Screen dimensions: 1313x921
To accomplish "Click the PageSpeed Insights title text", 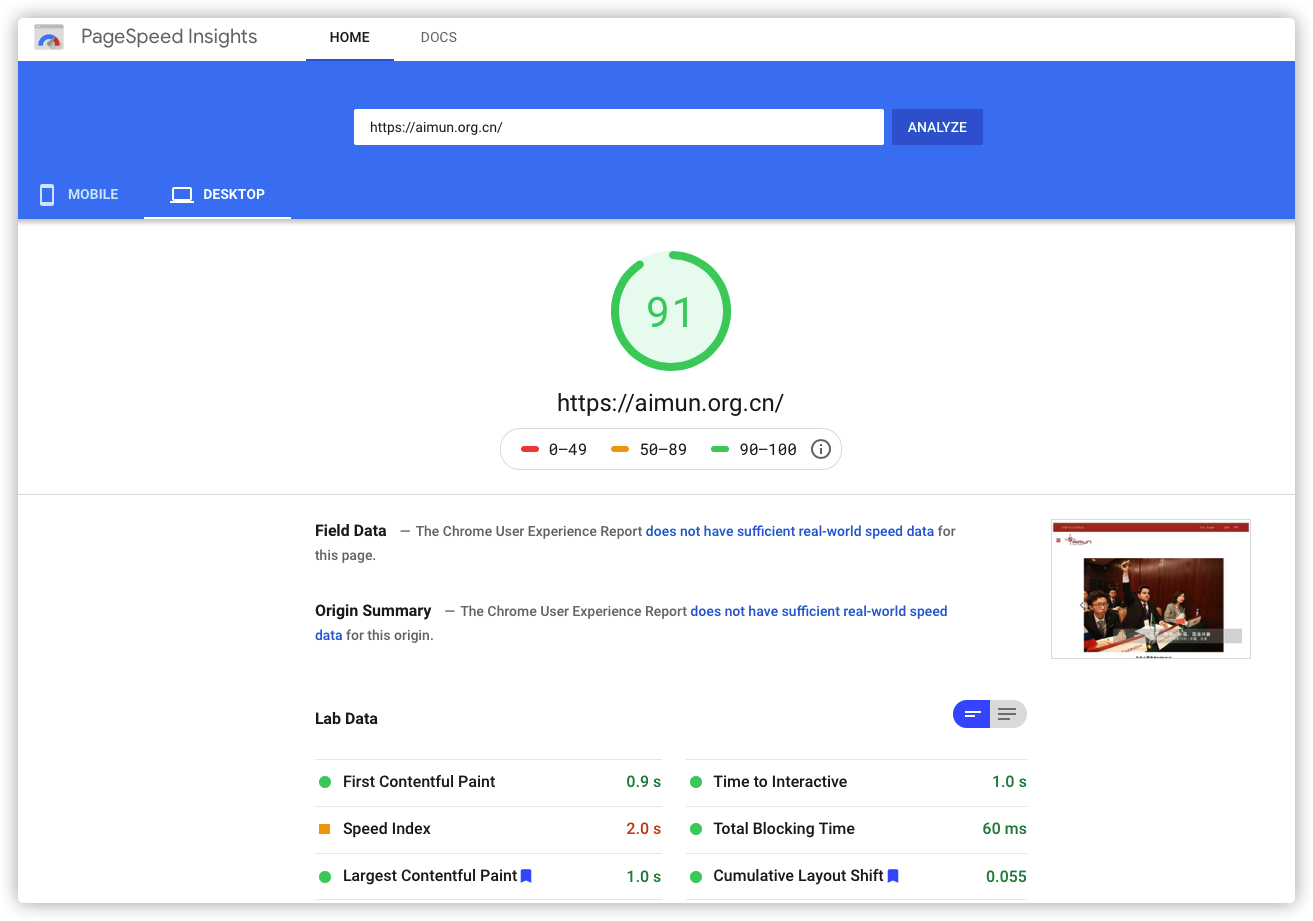I will [x=169, y=37].
